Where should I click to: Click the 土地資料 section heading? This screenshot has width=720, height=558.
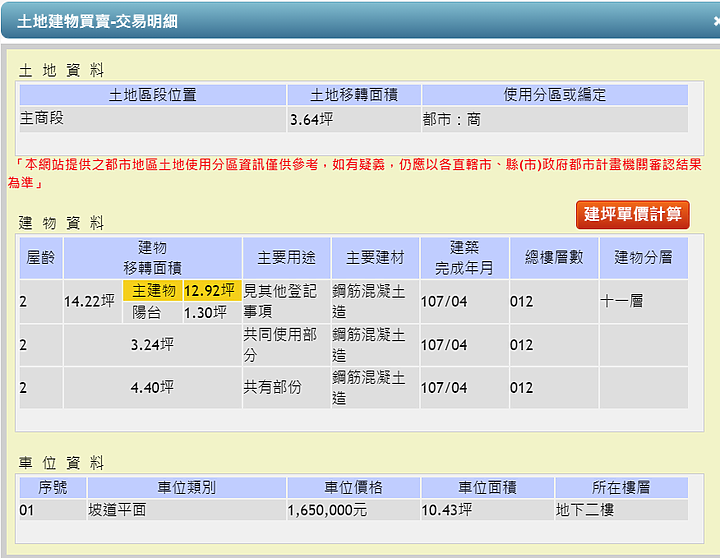(62, 70)
